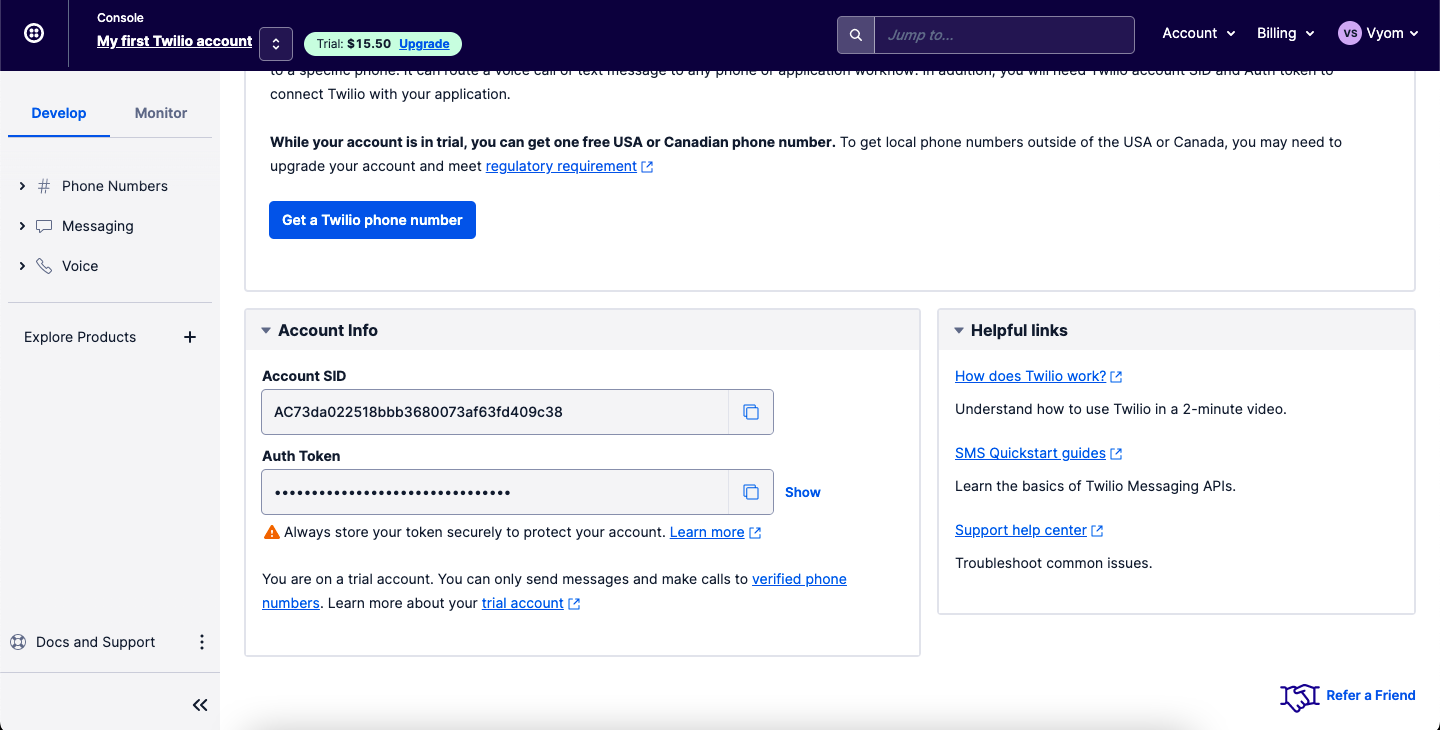
Task: Open Messaging in sidebar
Action: pos(98,226)
